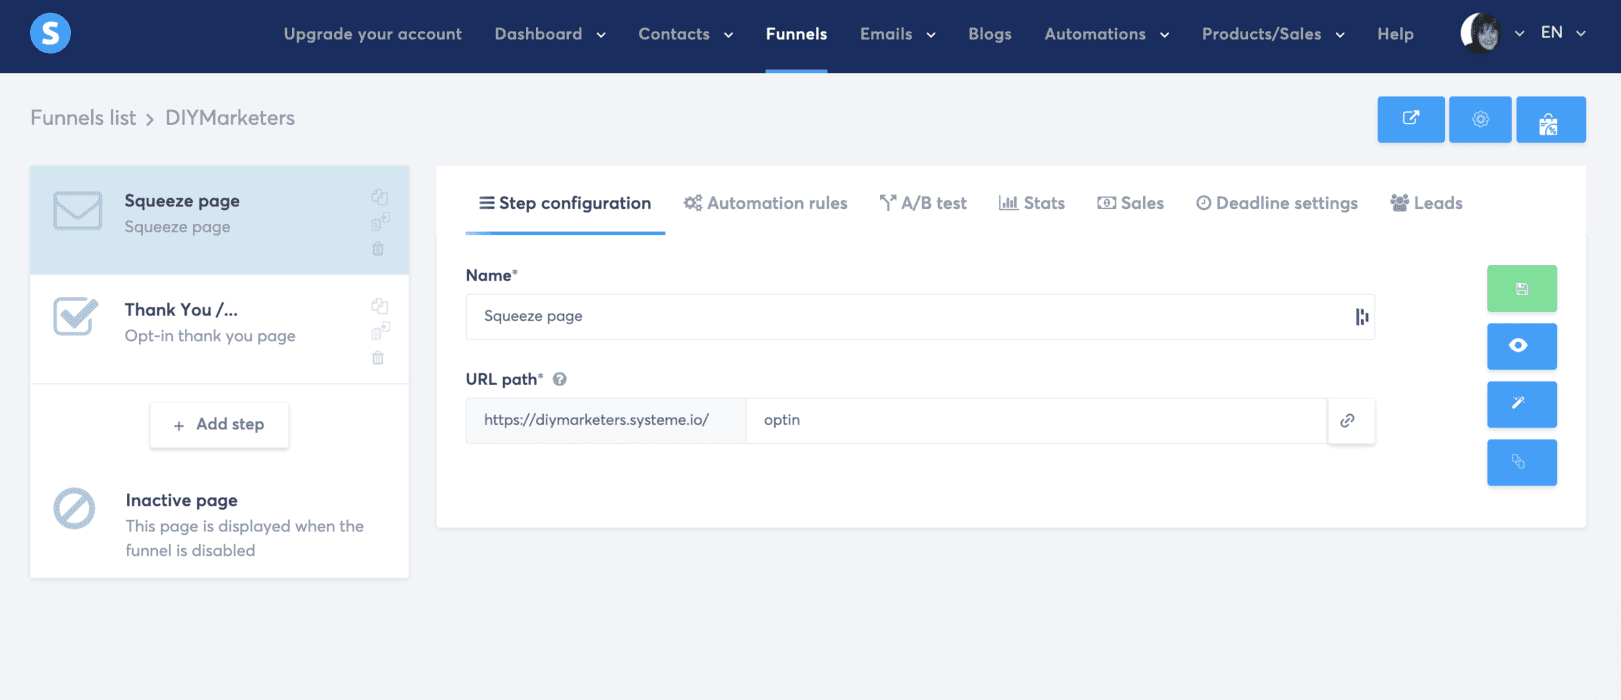Click the help question mark beside URL path
1621x700 pixels.
click(560, 379)
